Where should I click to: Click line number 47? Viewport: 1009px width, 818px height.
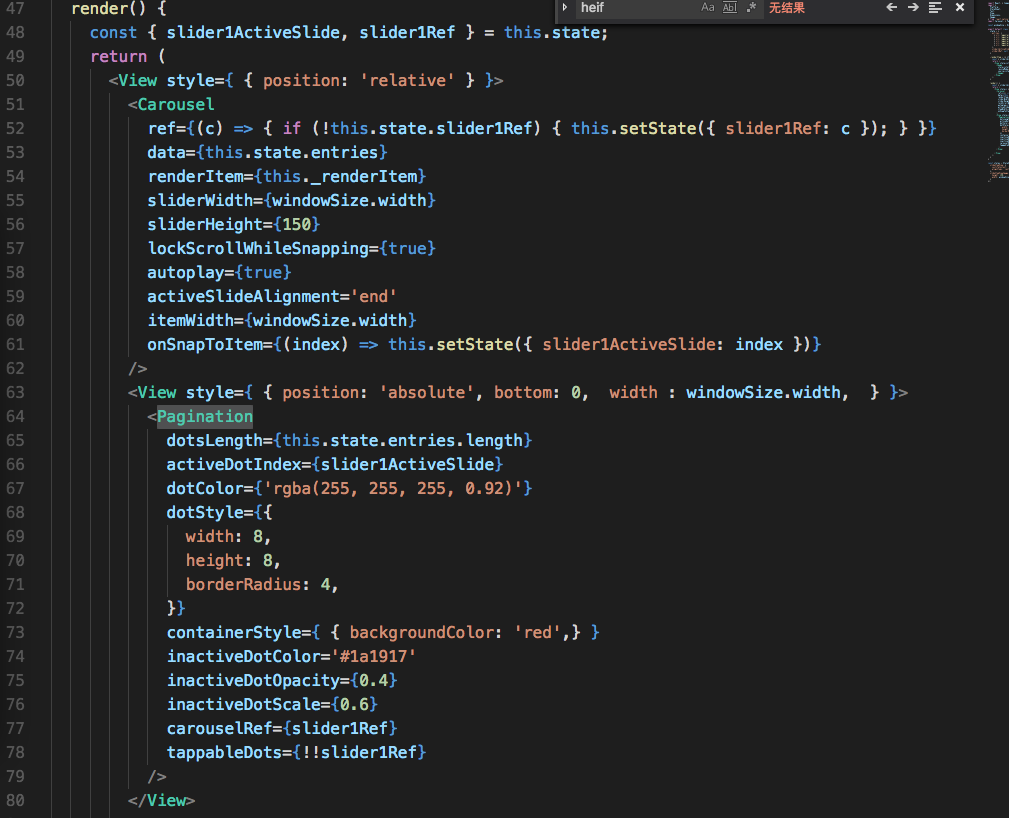[15, 8]
